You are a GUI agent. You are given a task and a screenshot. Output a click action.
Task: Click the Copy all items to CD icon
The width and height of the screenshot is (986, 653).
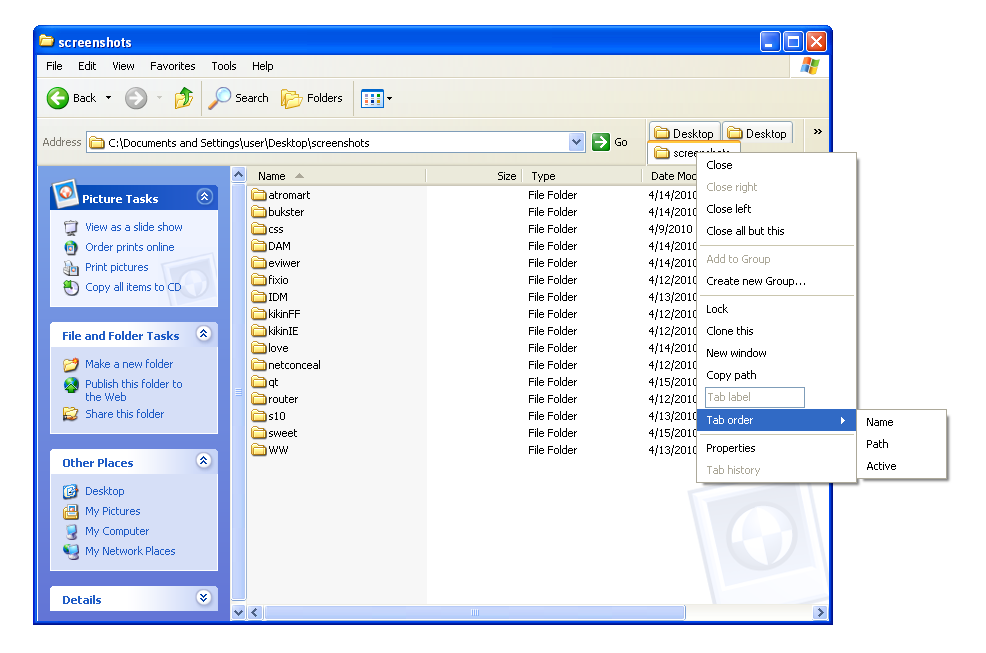pos(71,287)
